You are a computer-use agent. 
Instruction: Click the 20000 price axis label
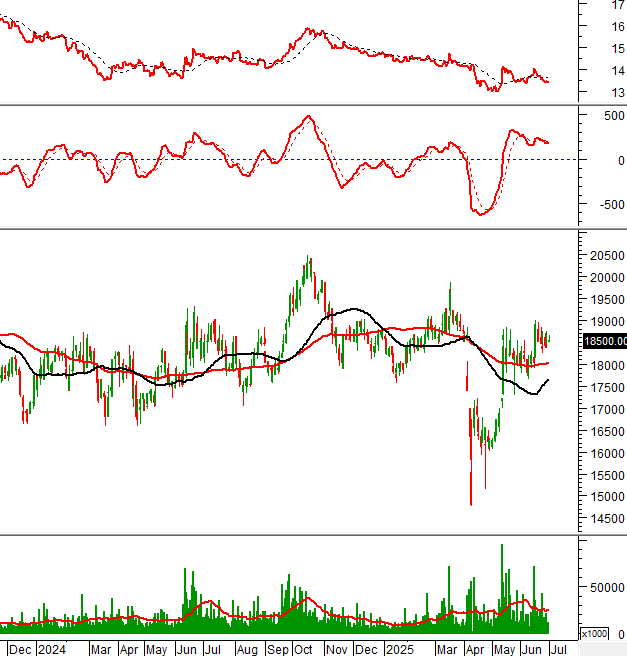(x=607, y=278)
